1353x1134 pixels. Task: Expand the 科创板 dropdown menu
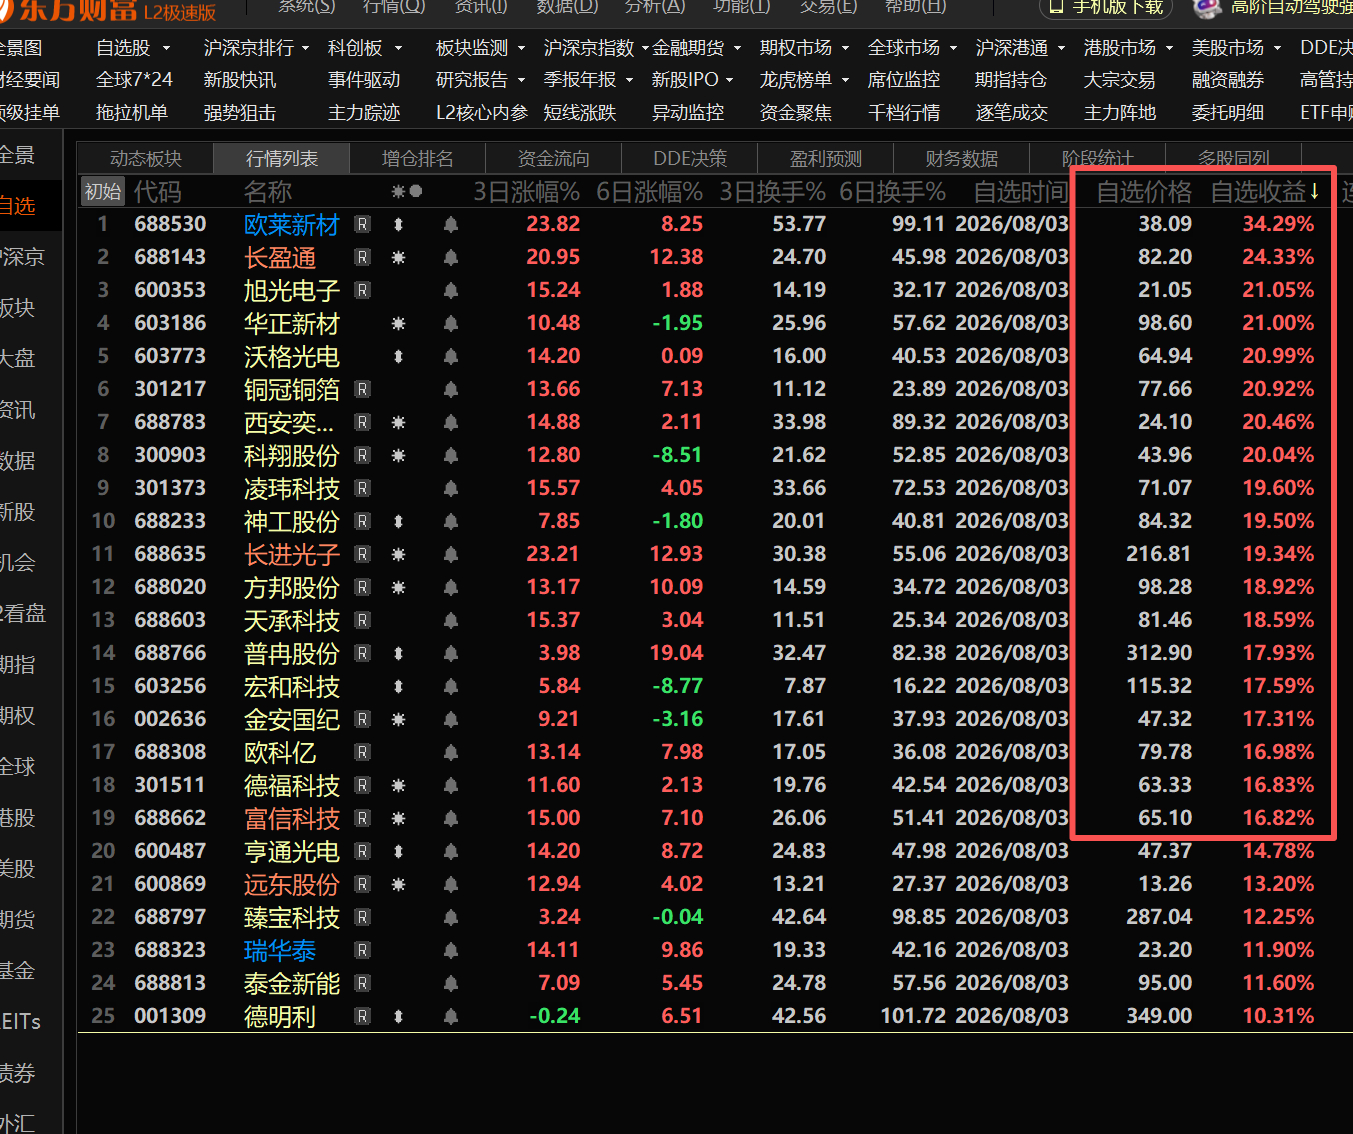(x=398, y=48)
